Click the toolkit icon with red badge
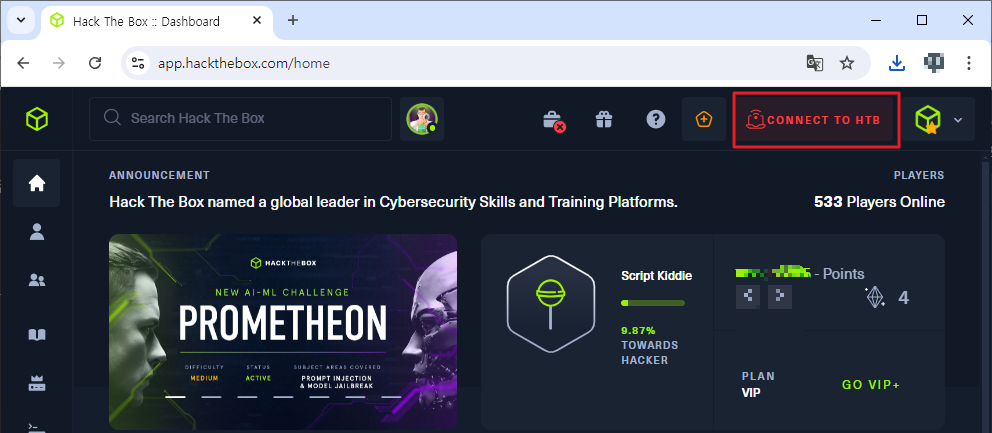The image size is (992, 433). [554, 120]
